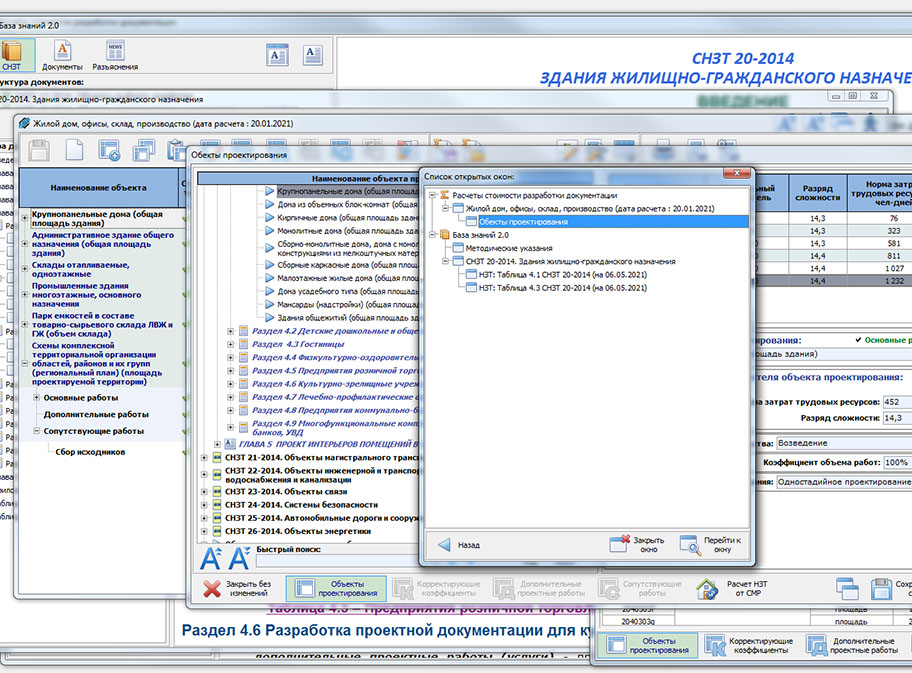Collapse Сопутствующие работы group

point(36,431)
